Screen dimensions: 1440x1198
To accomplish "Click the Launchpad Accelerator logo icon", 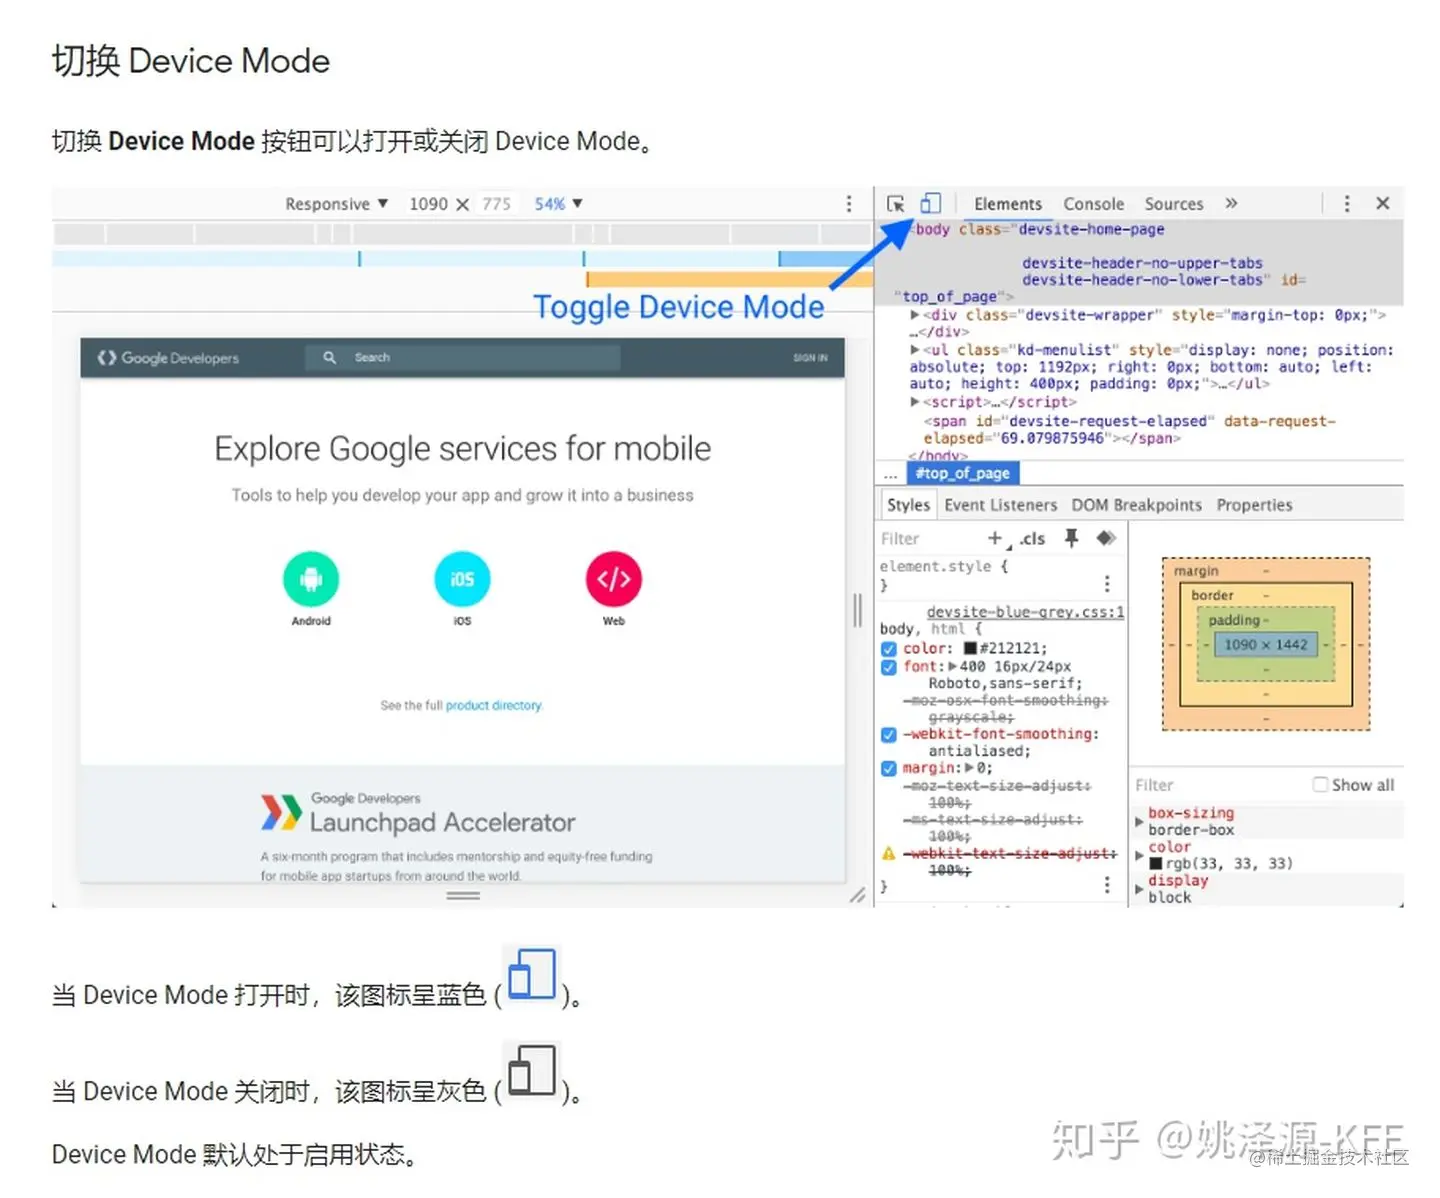I will coord(281,812).
